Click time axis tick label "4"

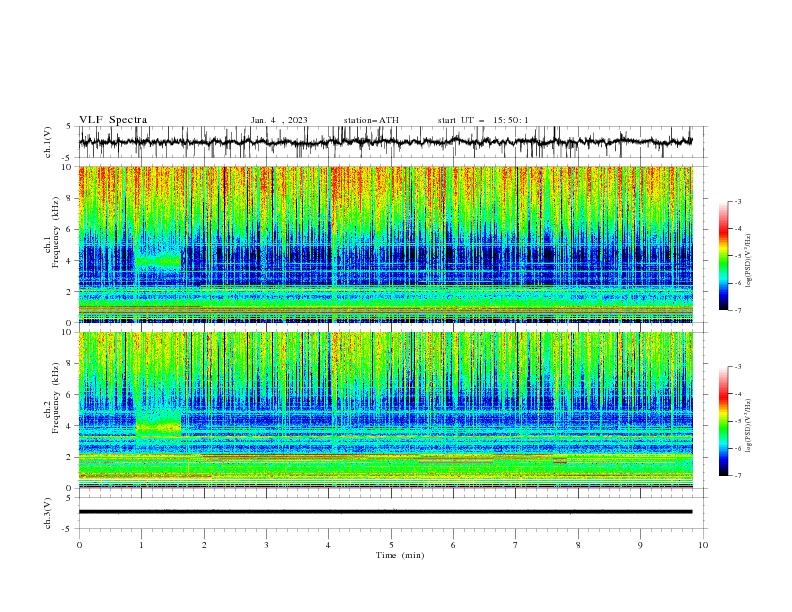[x=328, y=545]
